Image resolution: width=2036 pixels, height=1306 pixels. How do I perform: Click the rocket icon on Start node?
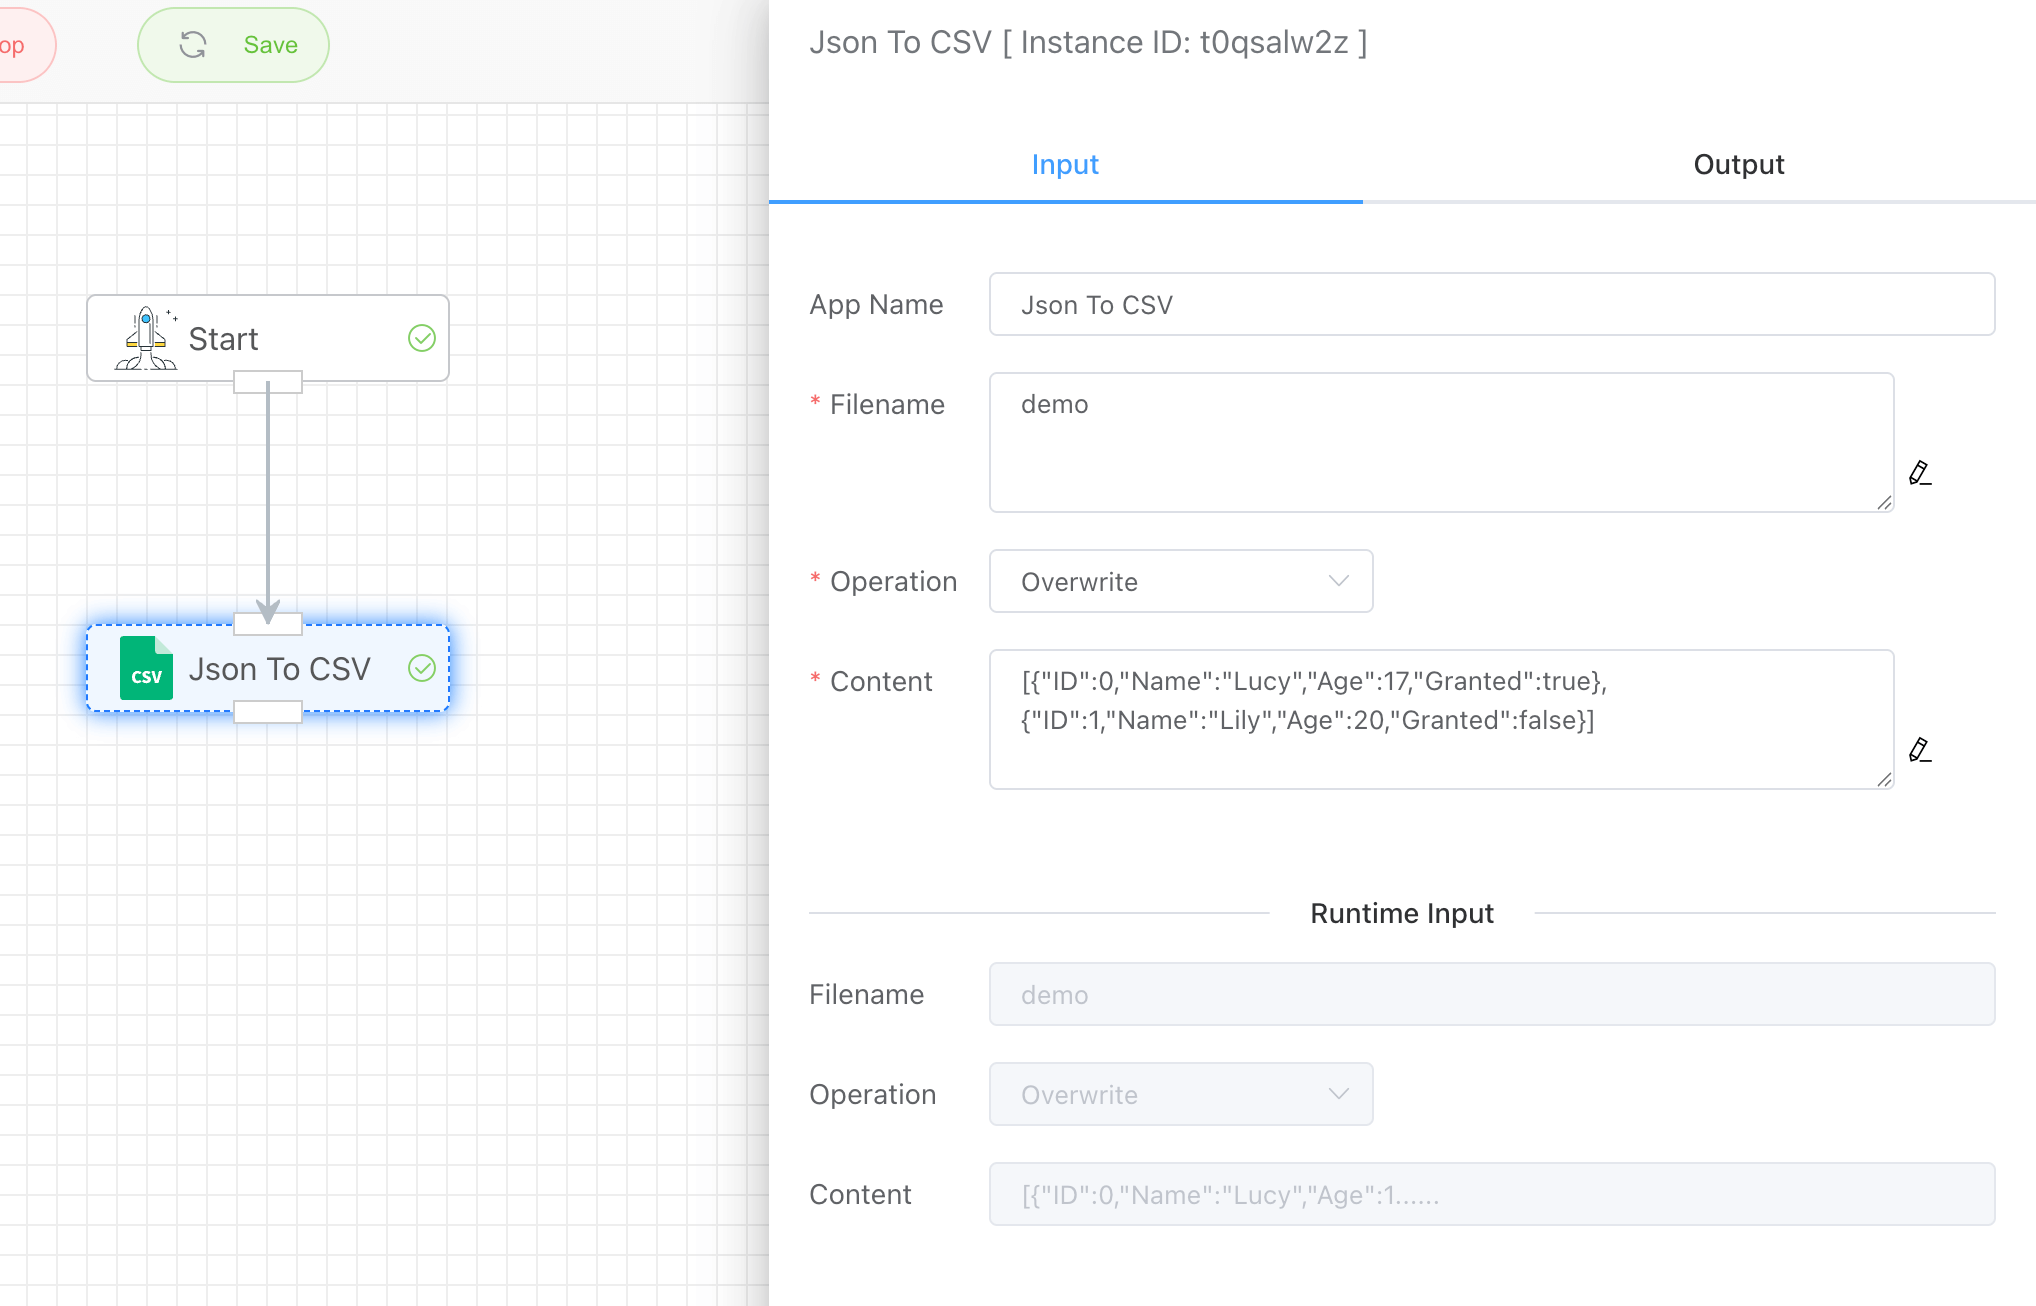pyautogui.click(x=146, y=339)
